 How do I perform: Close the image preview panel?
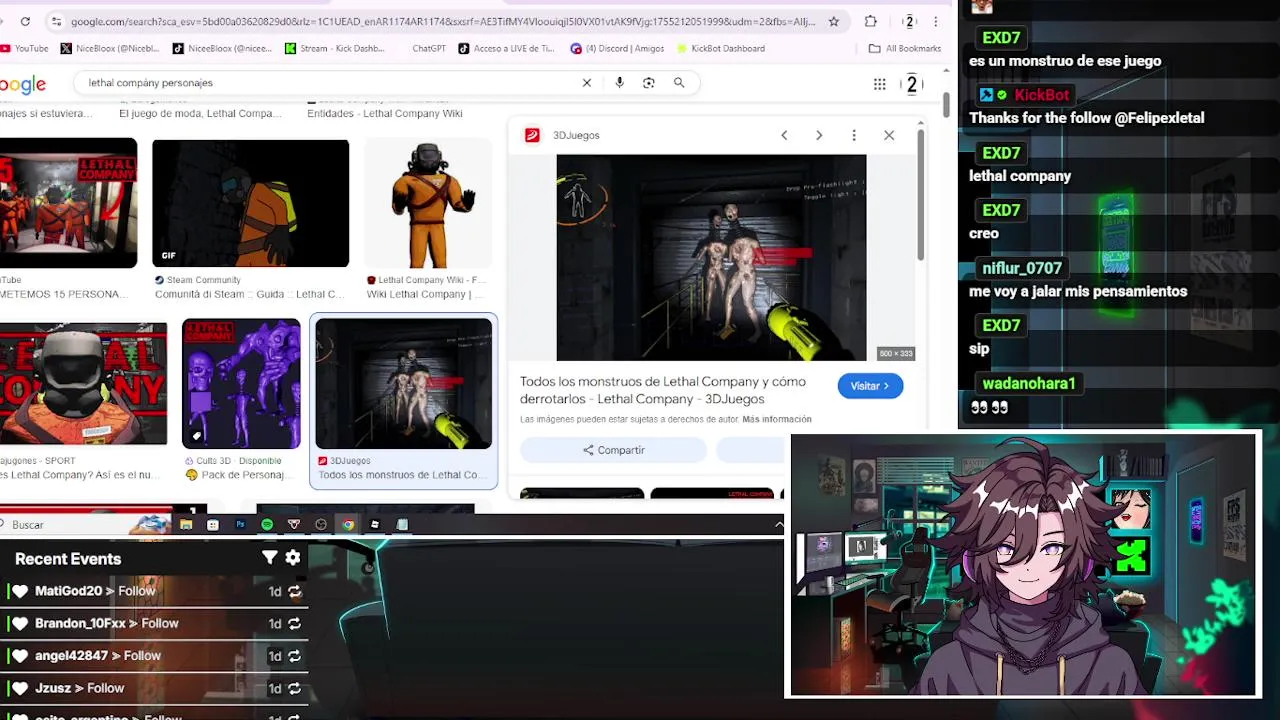[x=889, y=135]
